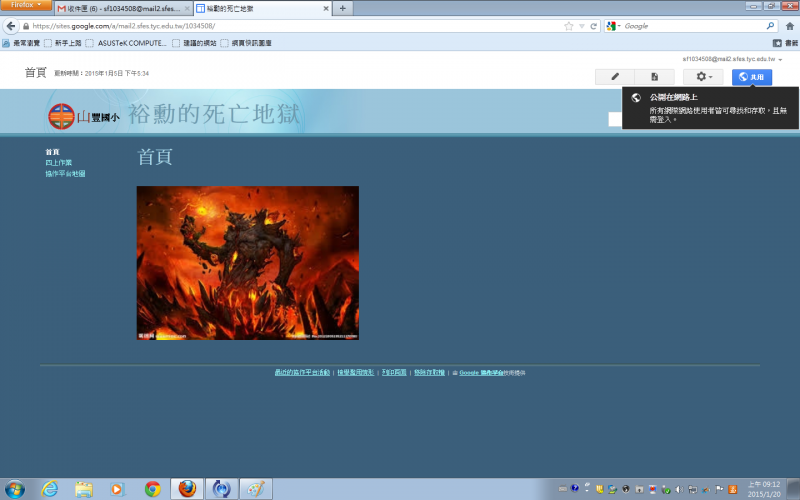Click the blue share button with globe
The image size is (800, 500).
(752, 77)
